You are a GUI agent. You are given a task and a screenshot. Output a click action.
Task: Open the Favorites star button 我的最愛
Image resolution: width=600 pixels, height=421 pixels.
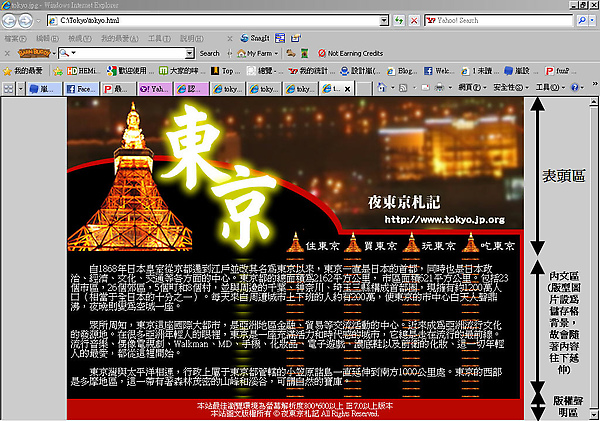(23, 71)
